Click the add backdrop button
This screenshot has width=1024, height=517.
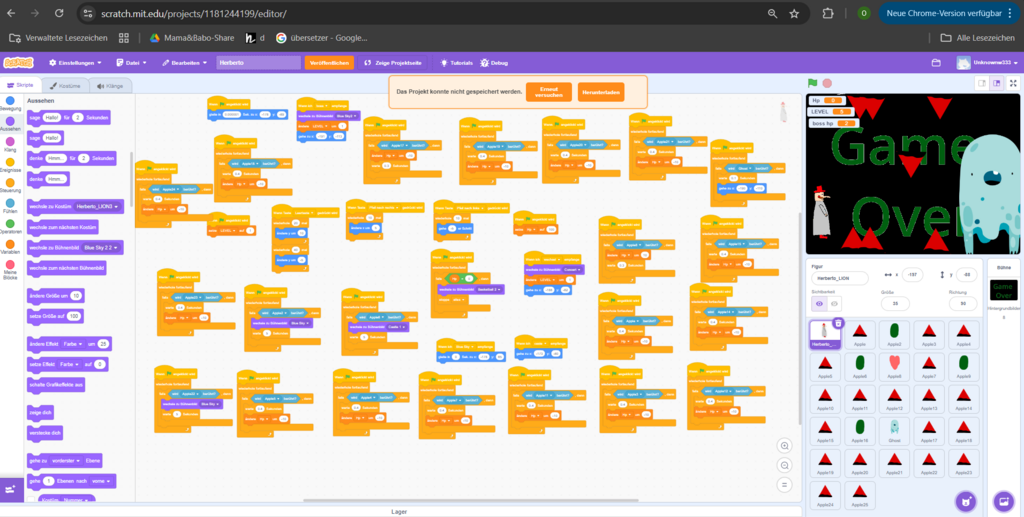(1002, 500)
